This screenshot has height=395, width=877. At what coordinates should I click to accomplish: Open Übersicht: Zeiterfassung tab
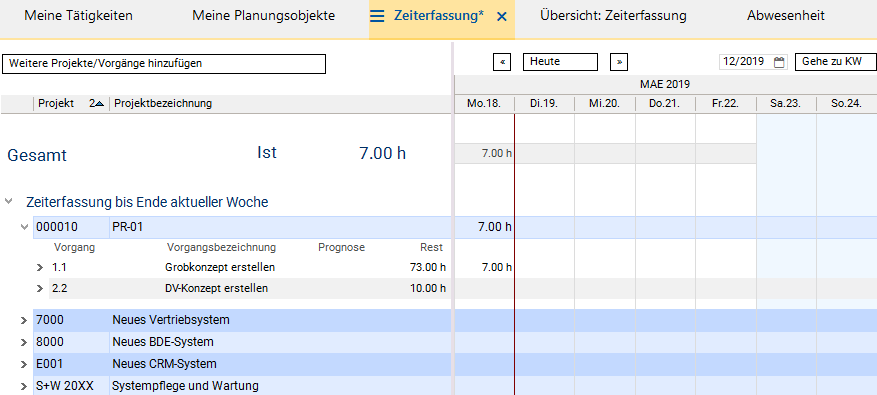point(613,16)
